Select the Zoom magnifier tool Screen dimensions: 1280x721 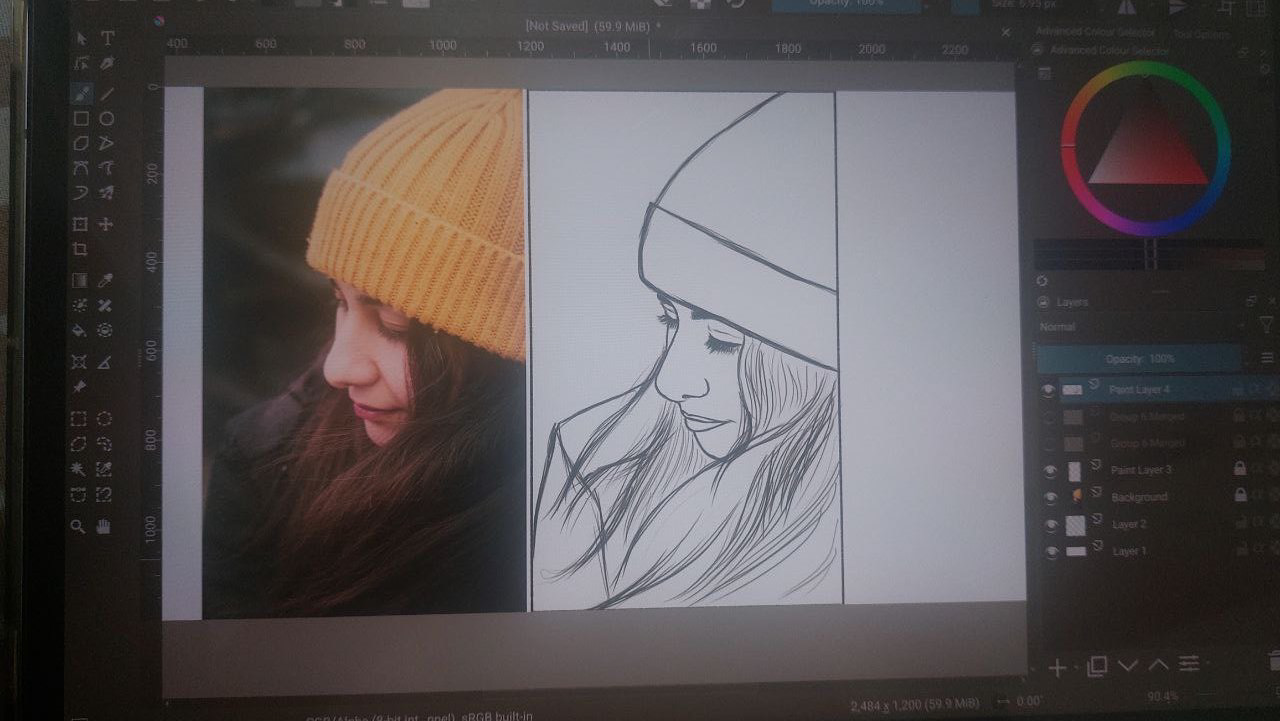coord(79,526)
